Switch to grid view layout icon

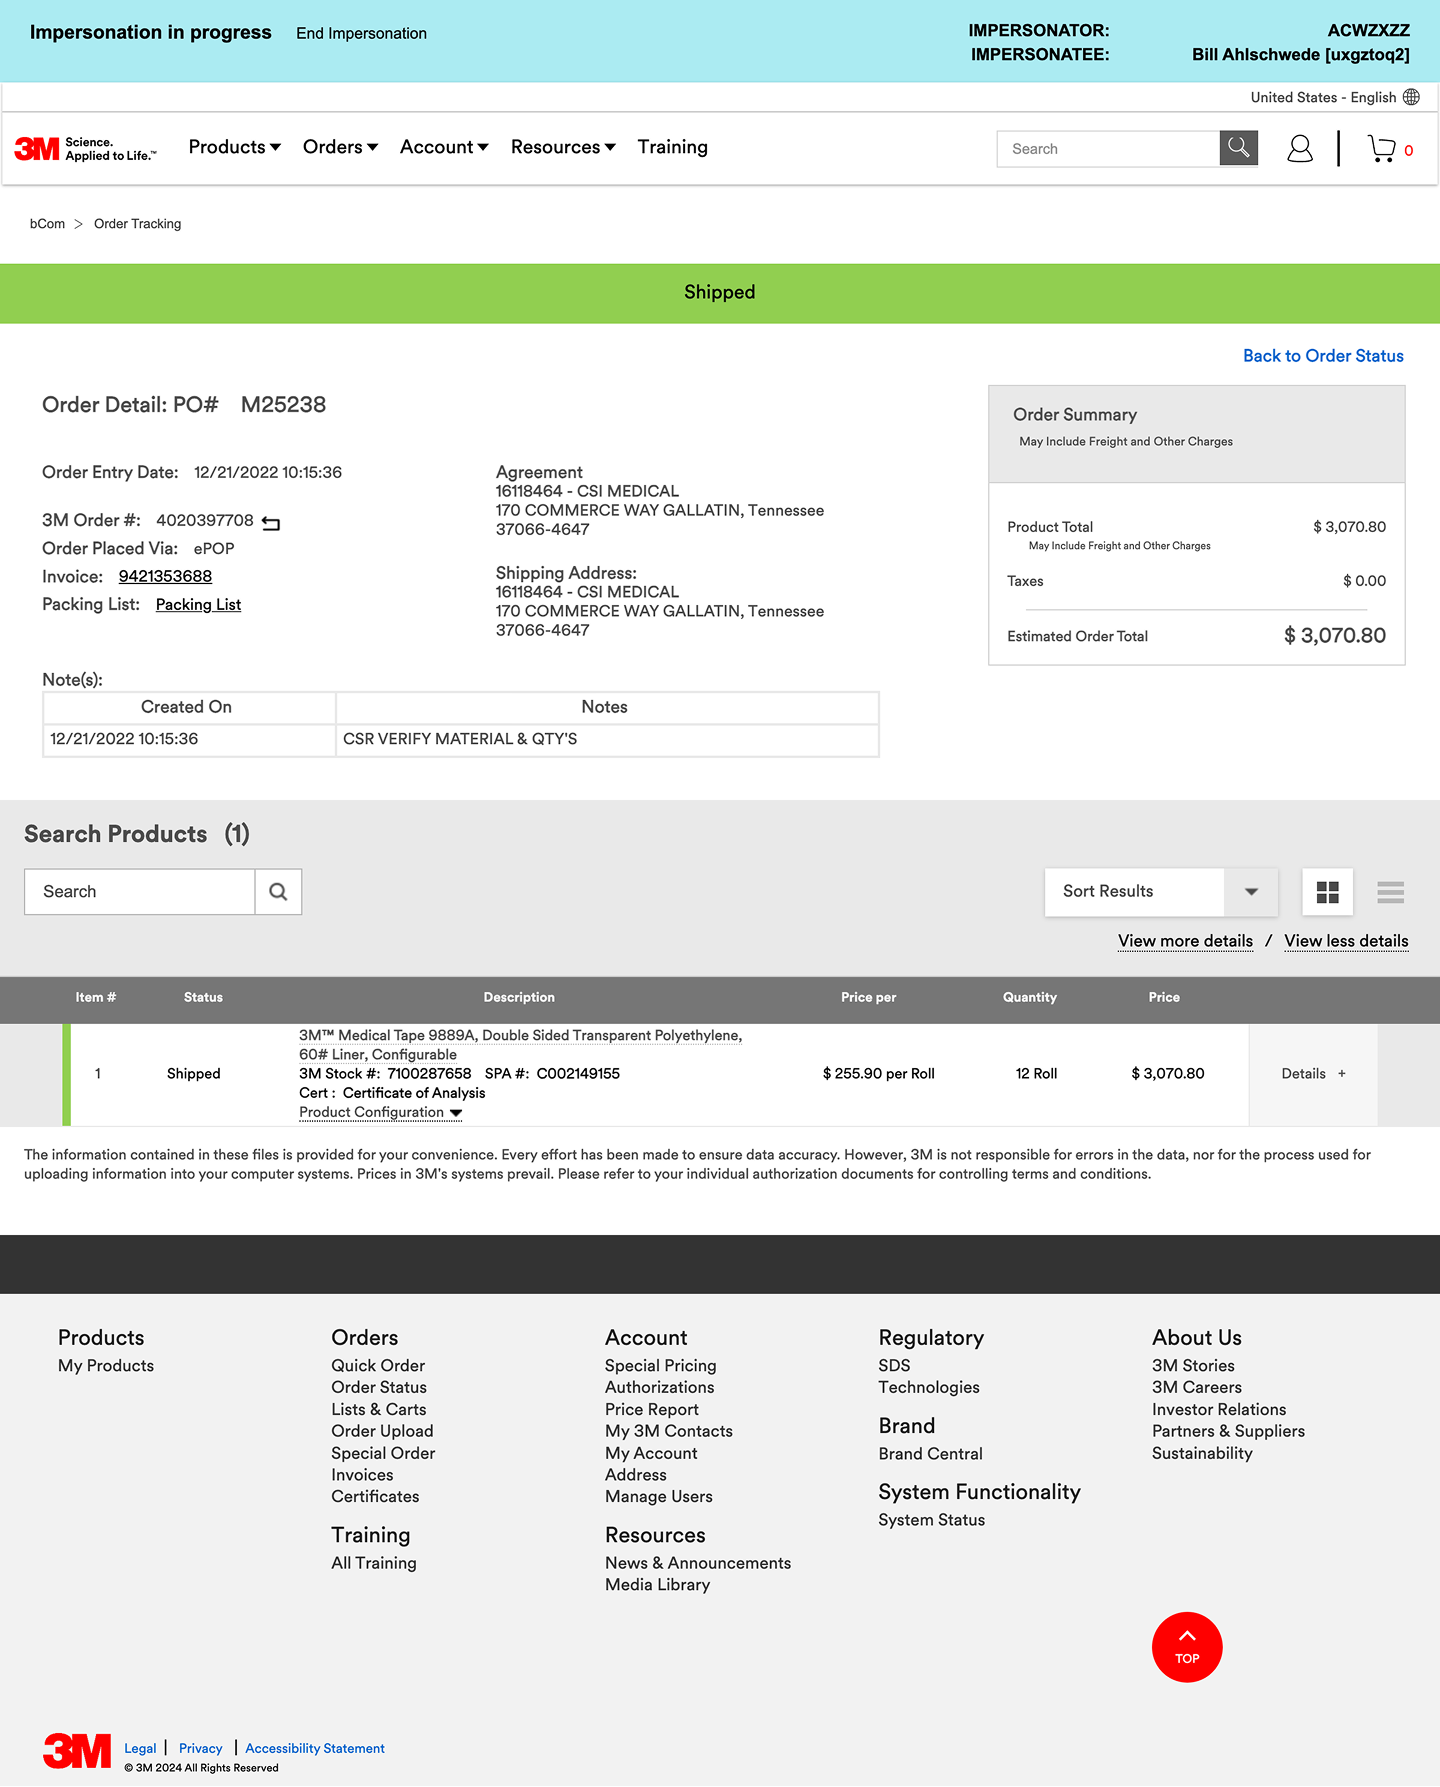click(1327, 892)
